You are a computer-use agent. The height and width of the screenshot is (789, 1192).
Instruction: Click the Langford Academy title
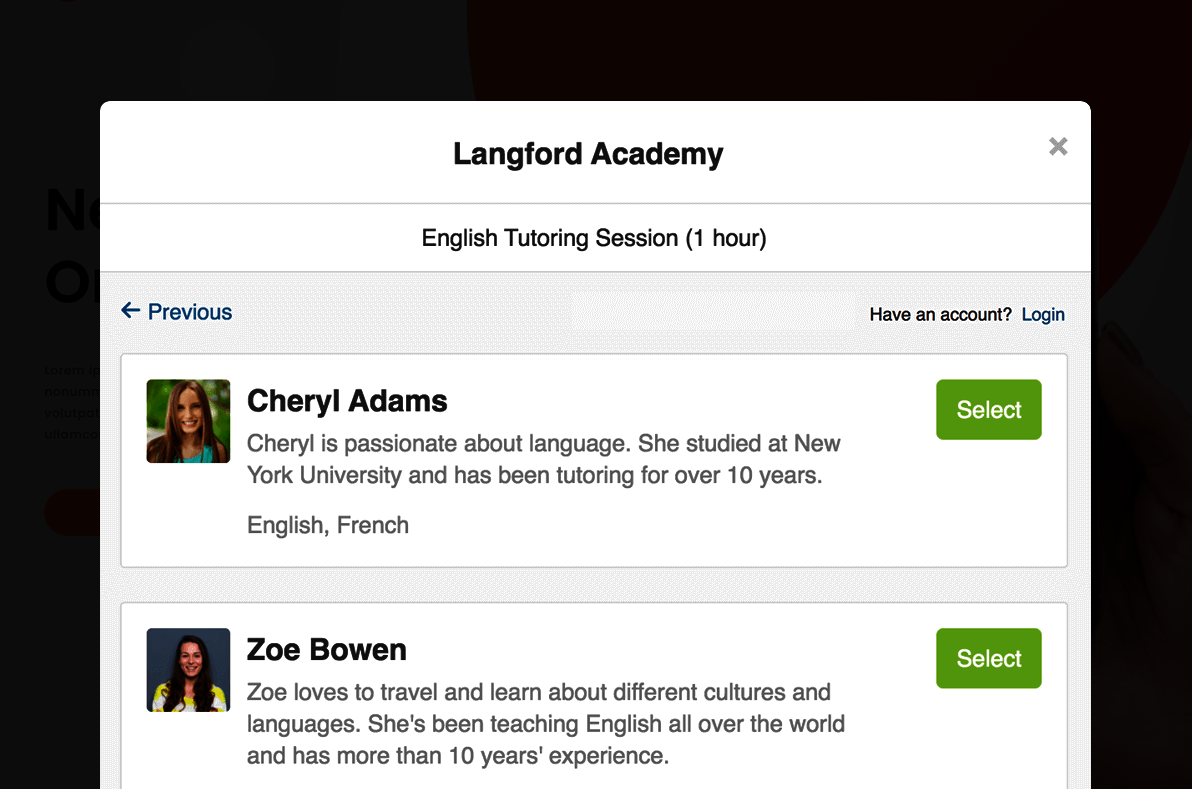point(588,154)
